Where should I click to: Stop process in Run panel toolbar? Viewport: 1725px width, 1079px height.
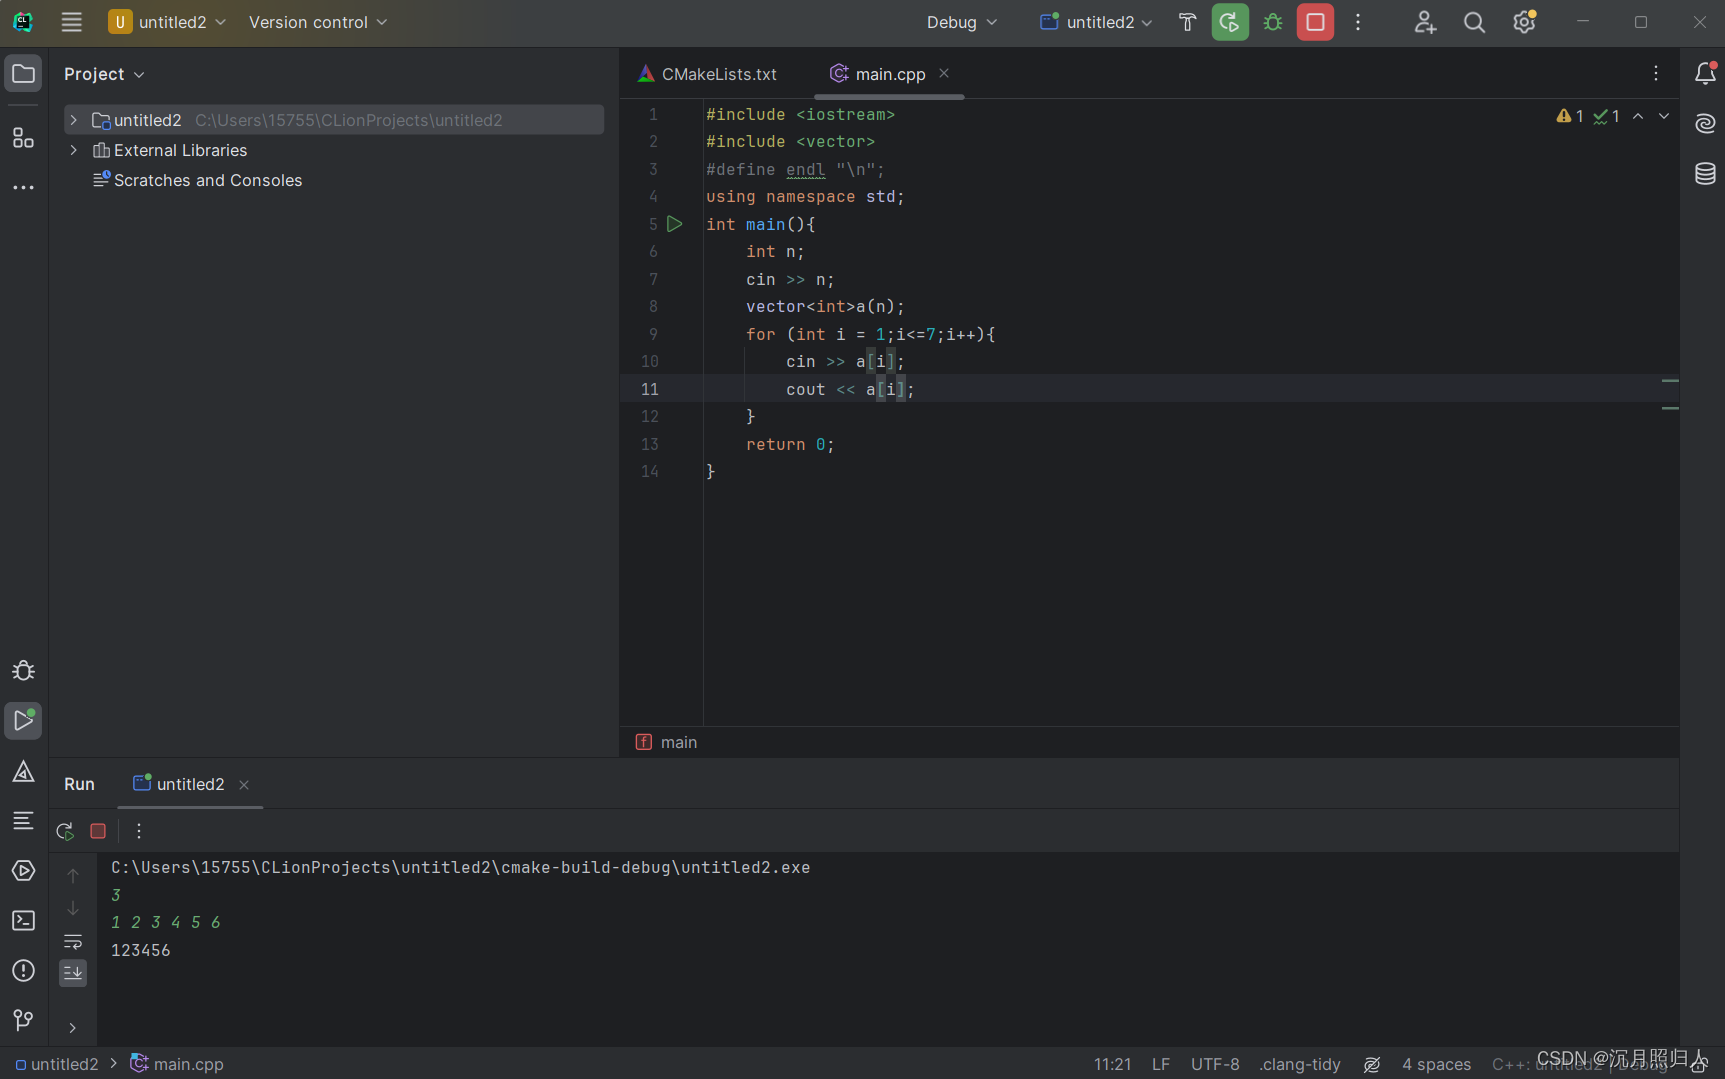click(98, 831)
